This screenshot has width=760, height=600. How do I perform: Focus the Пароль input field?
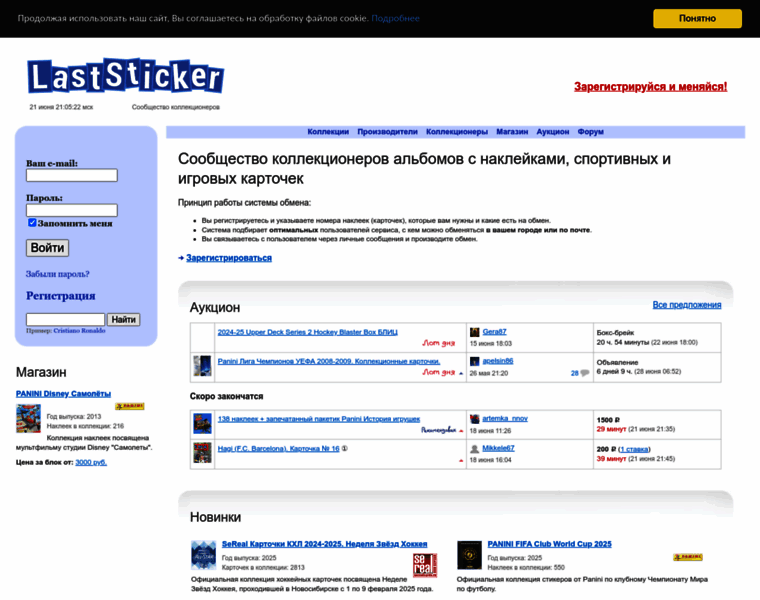click(x=72, y=210)
